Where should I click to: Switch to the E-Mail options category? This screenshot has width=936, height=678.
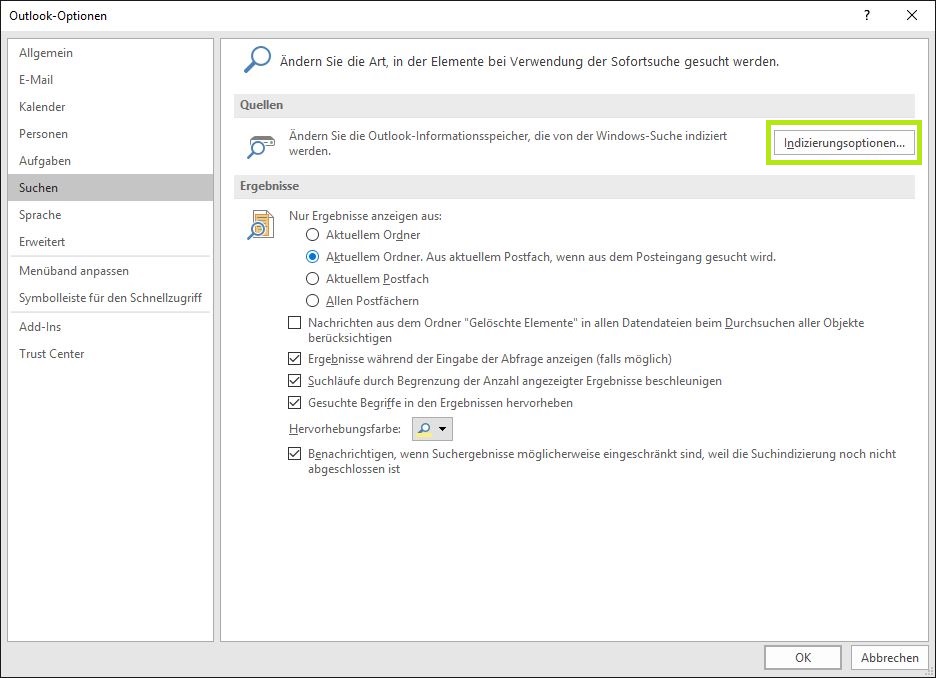(x=110, y=79)
